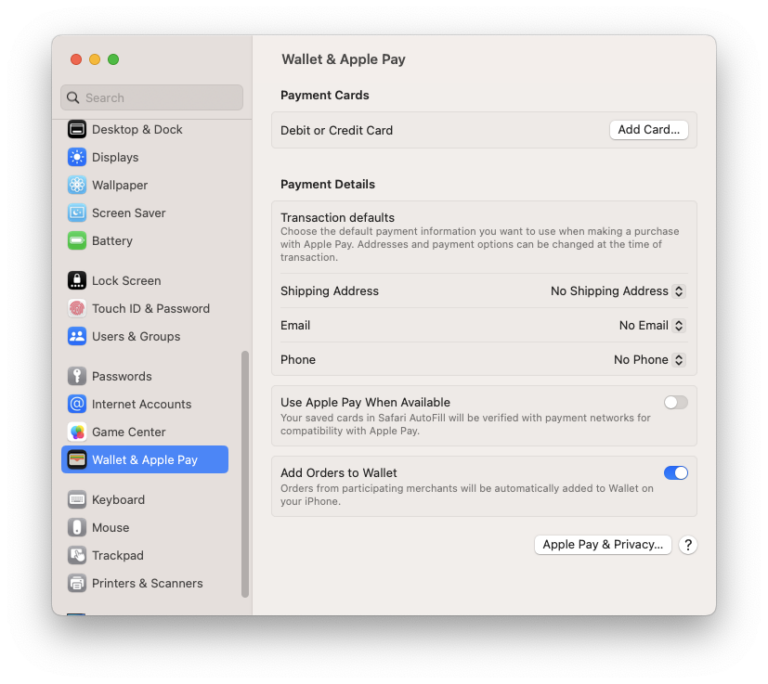Click the Screen Saver icon
This screenshot has height=684, width=768.
point(77,213)
